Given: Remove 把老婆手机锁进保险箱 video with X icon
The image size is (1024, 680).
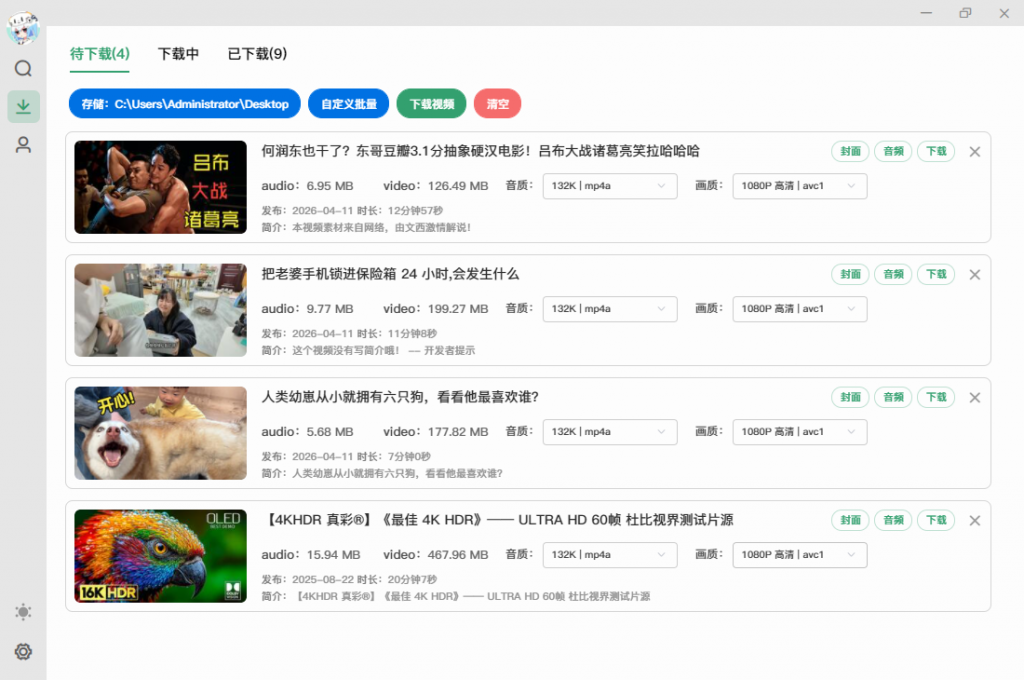Looking at the screenshot, I should click(x=975, y=275).
